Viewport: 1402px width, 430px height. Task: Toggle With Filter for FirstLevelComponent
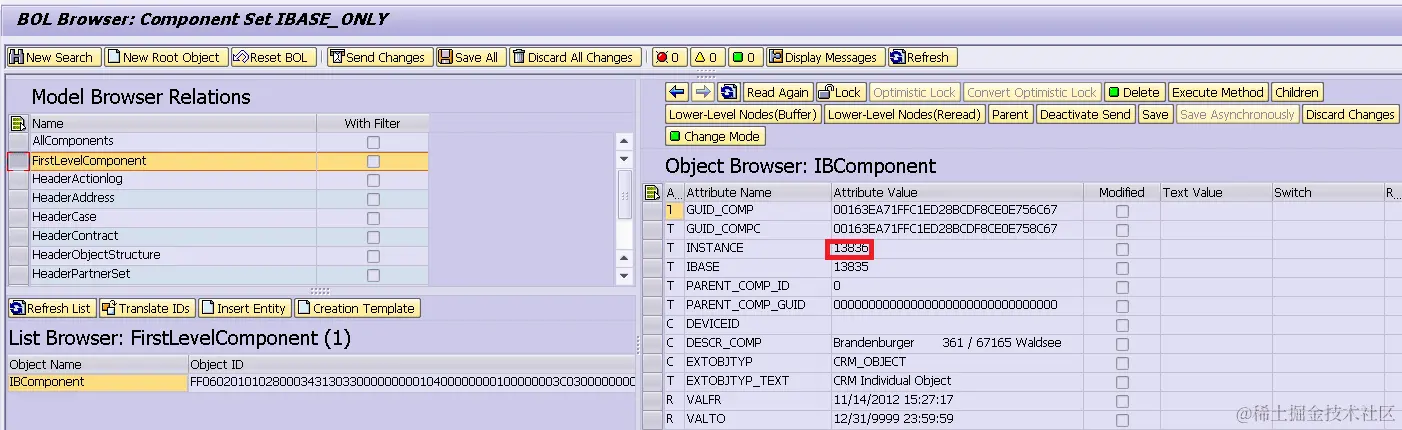(x=373, y=161)
